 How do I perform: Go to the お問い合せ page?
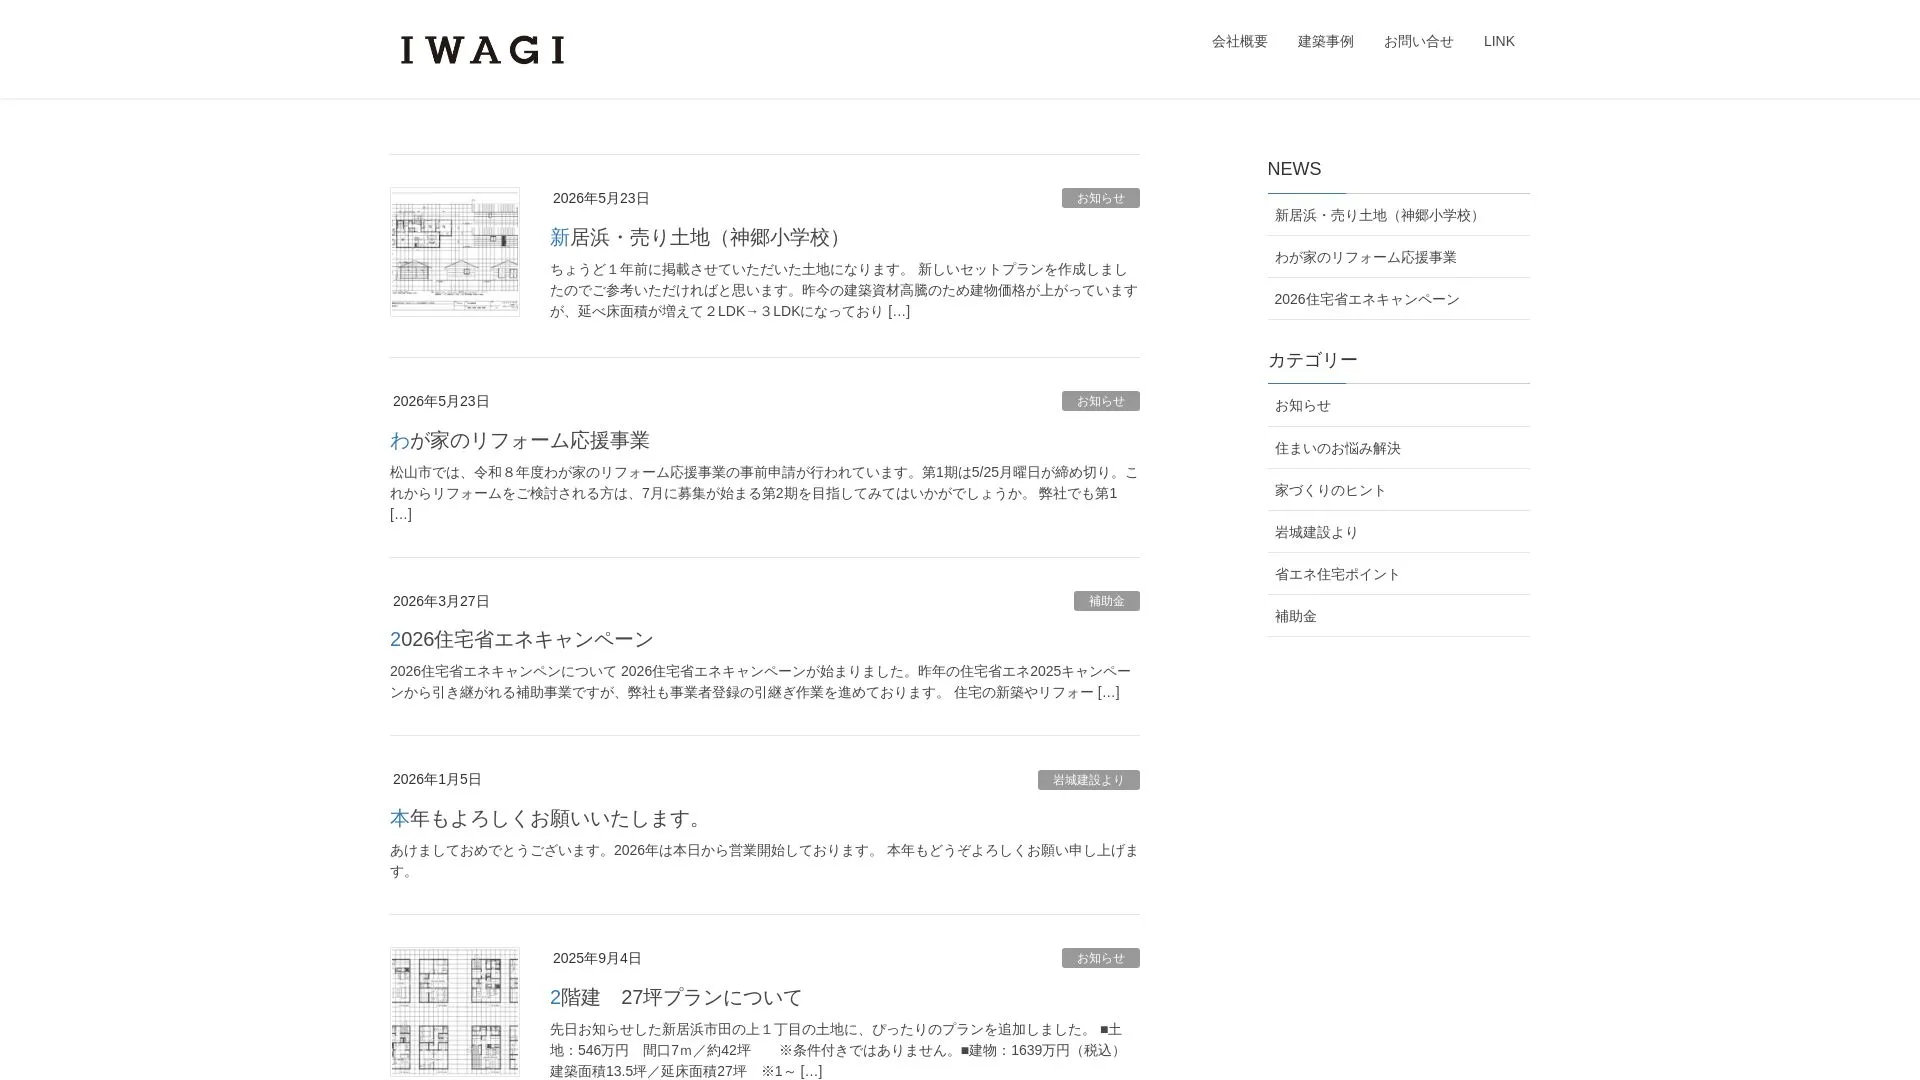[x=1418, y=41]
